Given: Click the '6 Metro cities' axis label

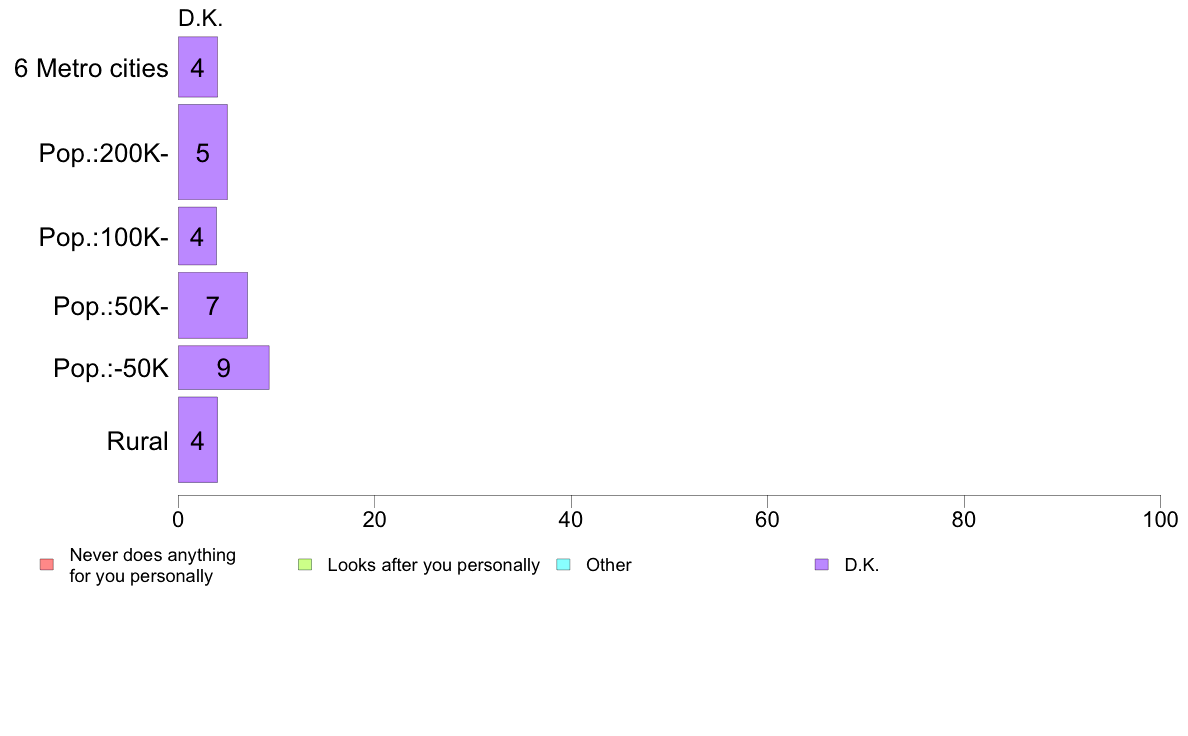Looking at the screenshot, I should [x=91, y=68].
